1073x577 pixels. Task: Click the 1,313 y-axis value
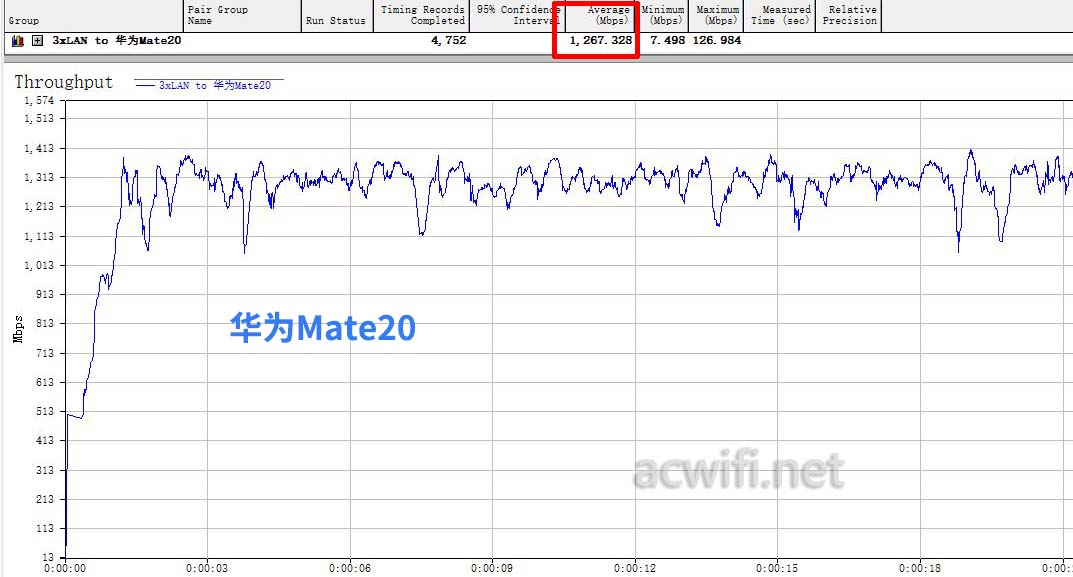click(x=39, y=178)
